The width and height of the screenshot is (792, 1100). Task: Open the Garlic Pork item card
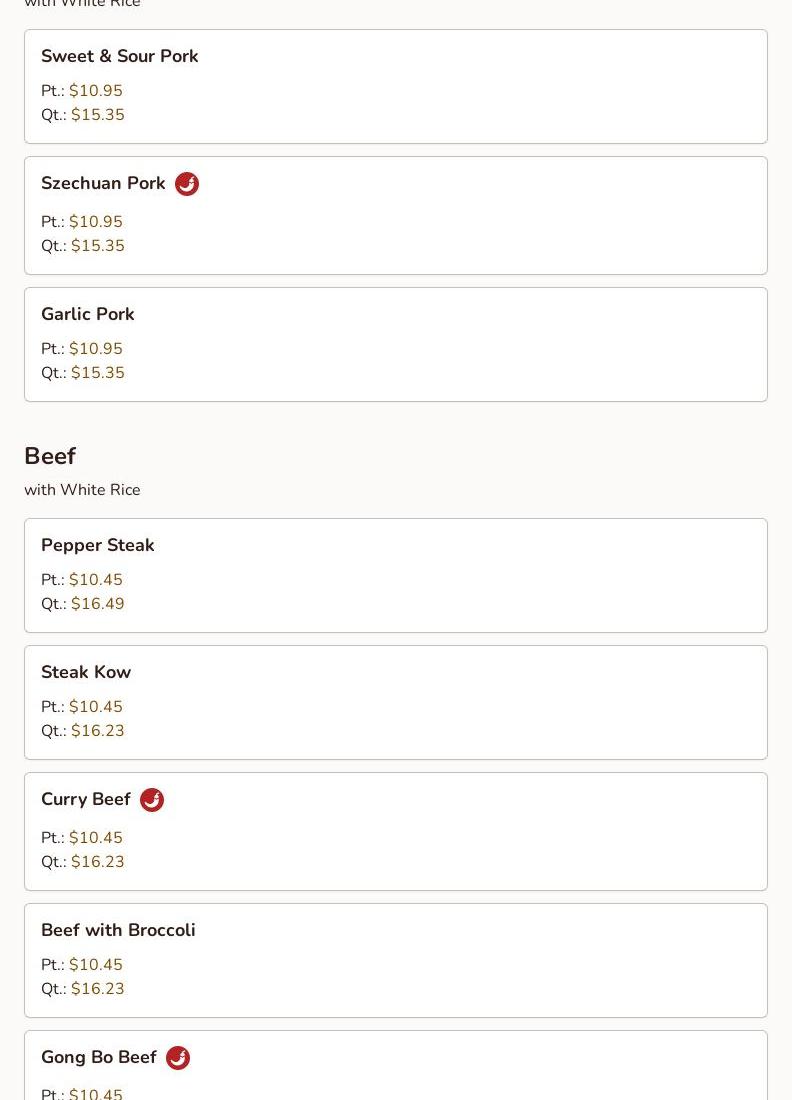pos(396,344)
